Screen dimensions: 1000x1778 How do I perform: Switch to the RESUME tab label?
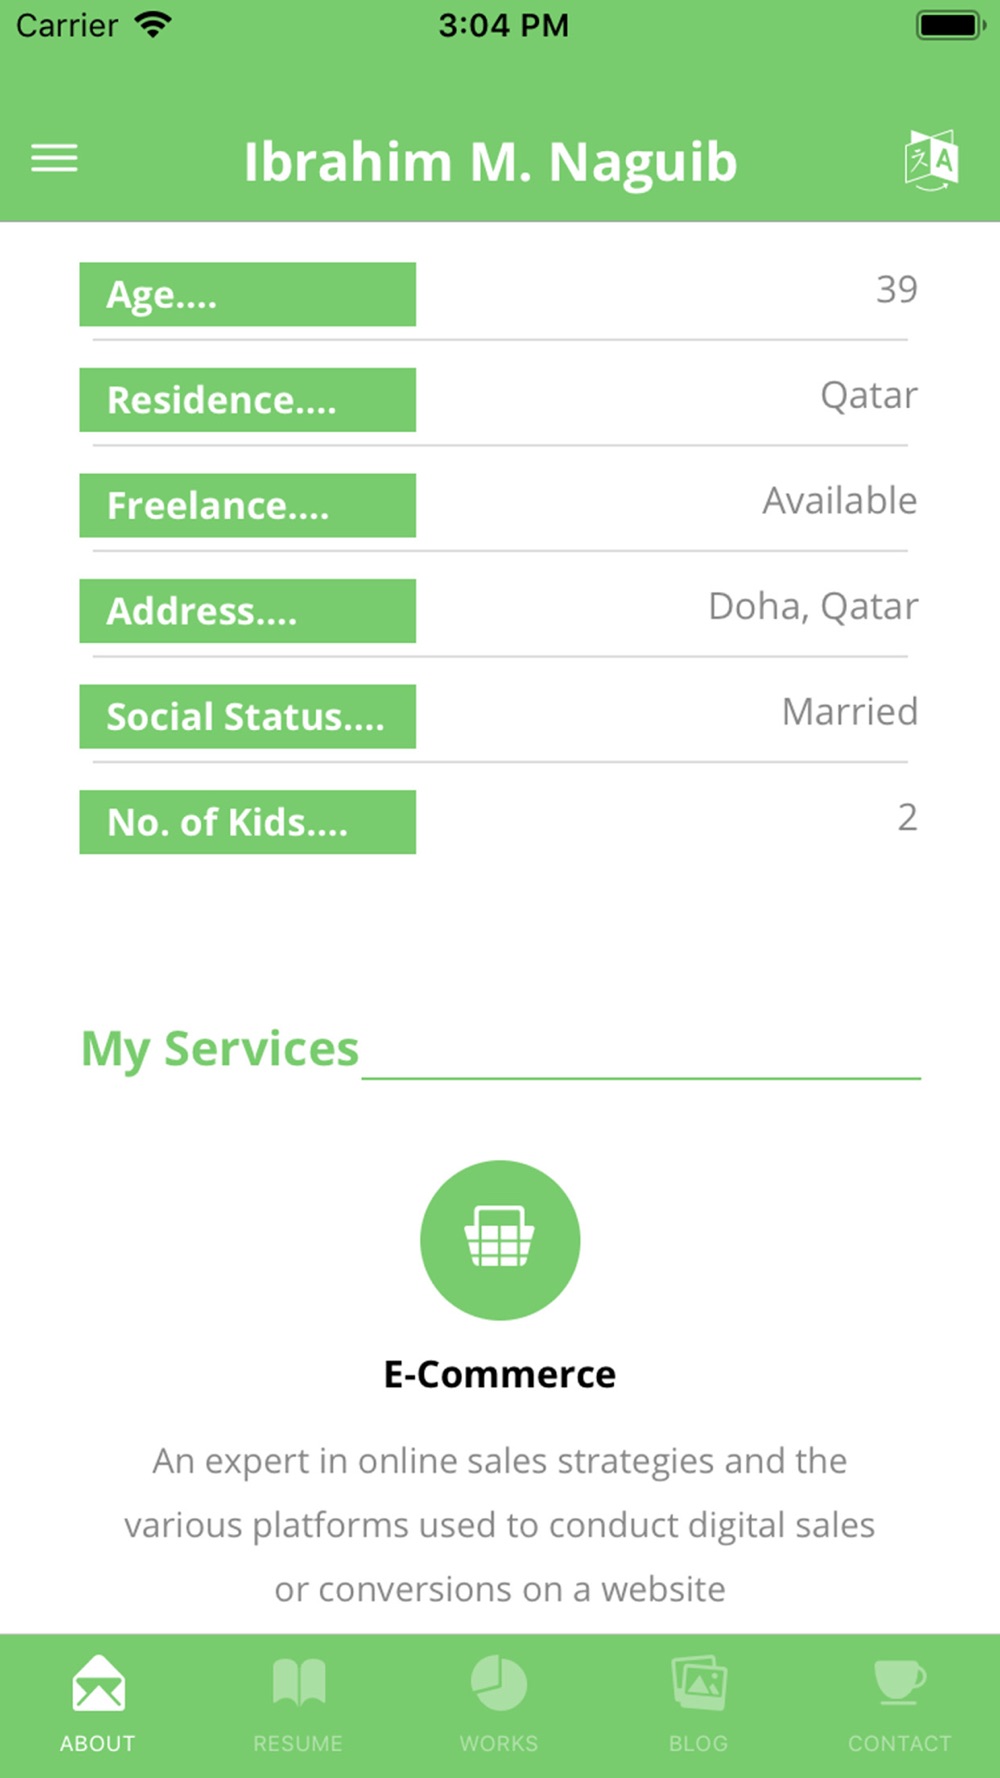pyautogui.click(x=298, y=1743)
